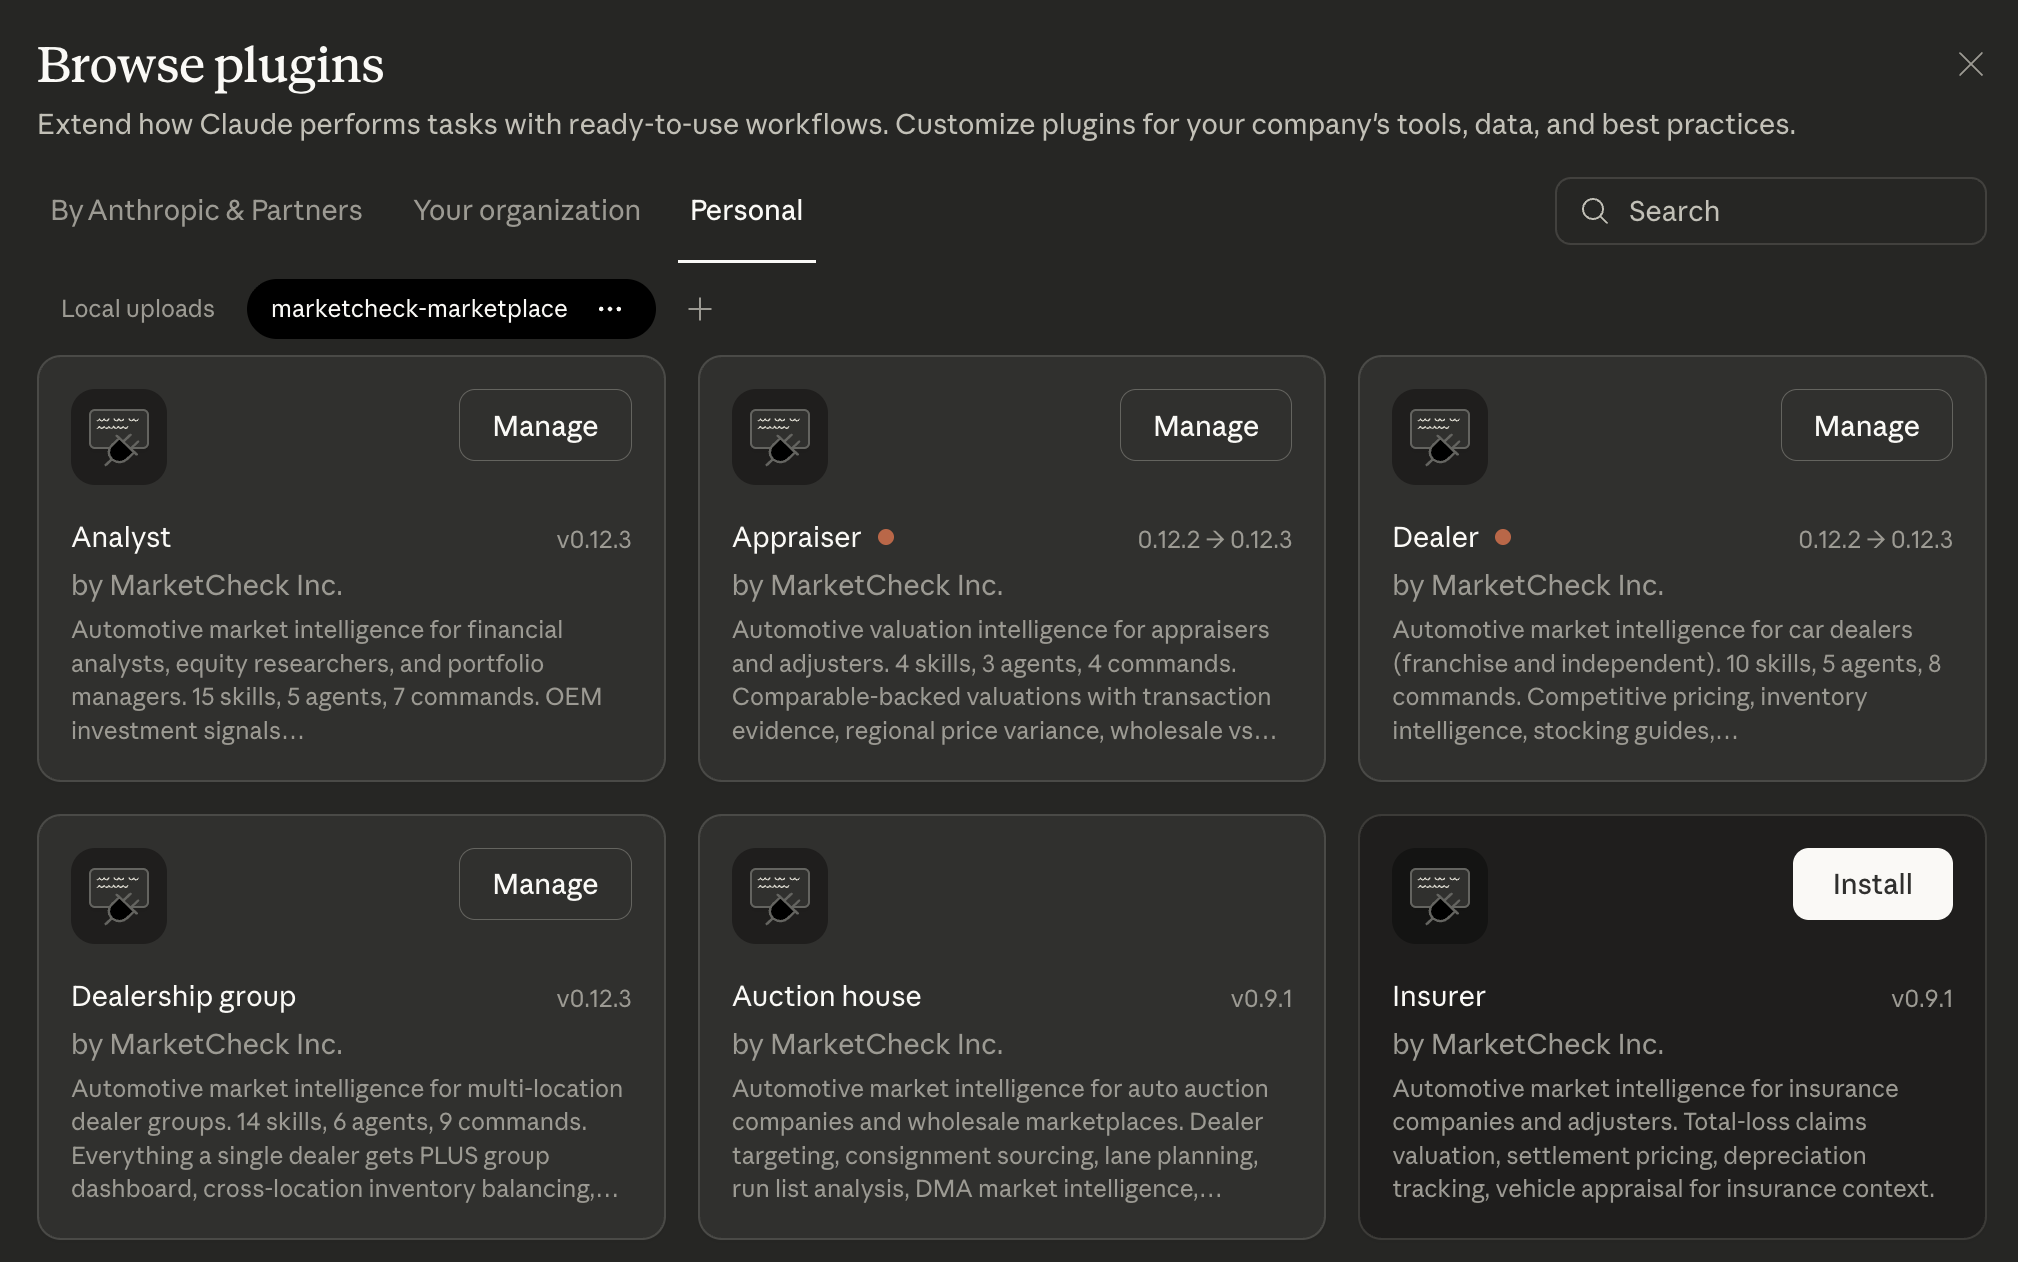The height and width of the screenshot is (1262, 2018).
Task: Close the Browse plugins dialog
Action: [1970, 64]
